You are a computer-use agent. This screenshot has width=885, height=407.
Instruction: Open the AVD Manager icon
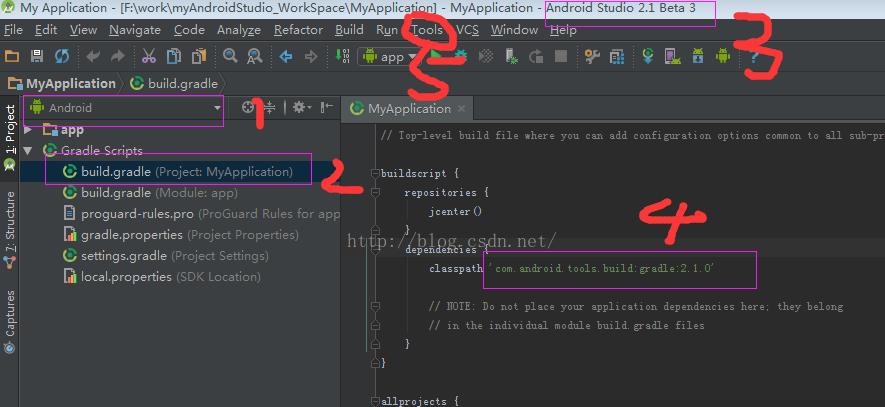pyautogui.click(x=672, y=56)
